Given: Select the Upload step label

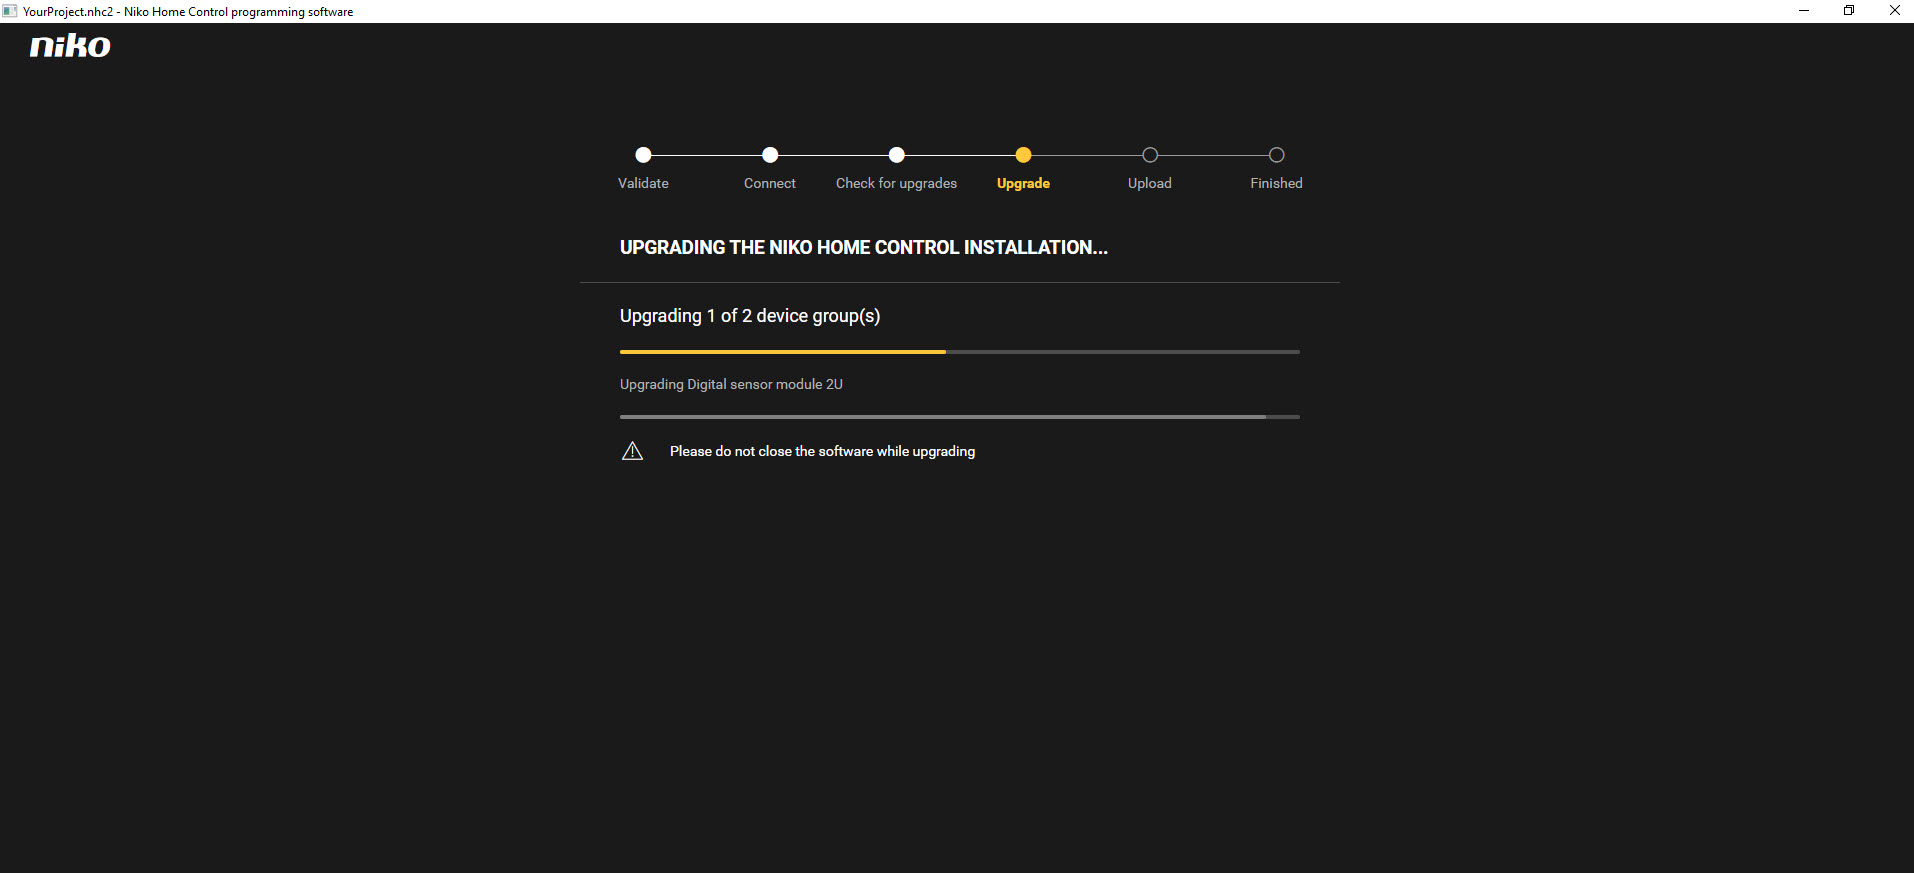Looking at the screenshot, I should [1150, 183].
